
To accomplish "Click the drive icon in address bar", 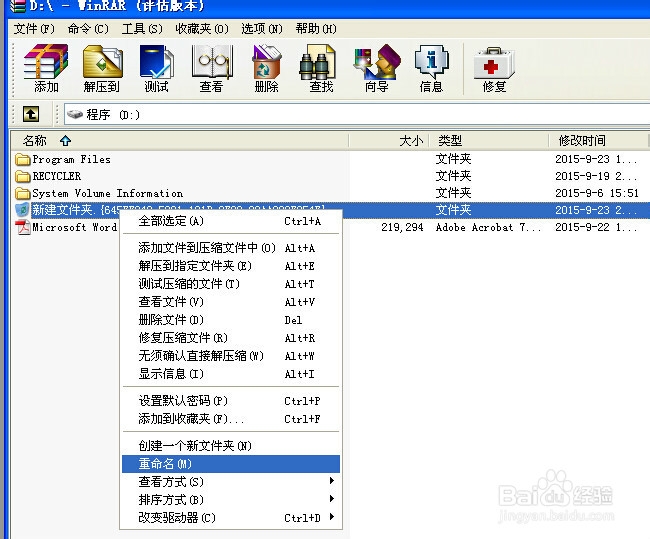I will click(x=75, y=114).
